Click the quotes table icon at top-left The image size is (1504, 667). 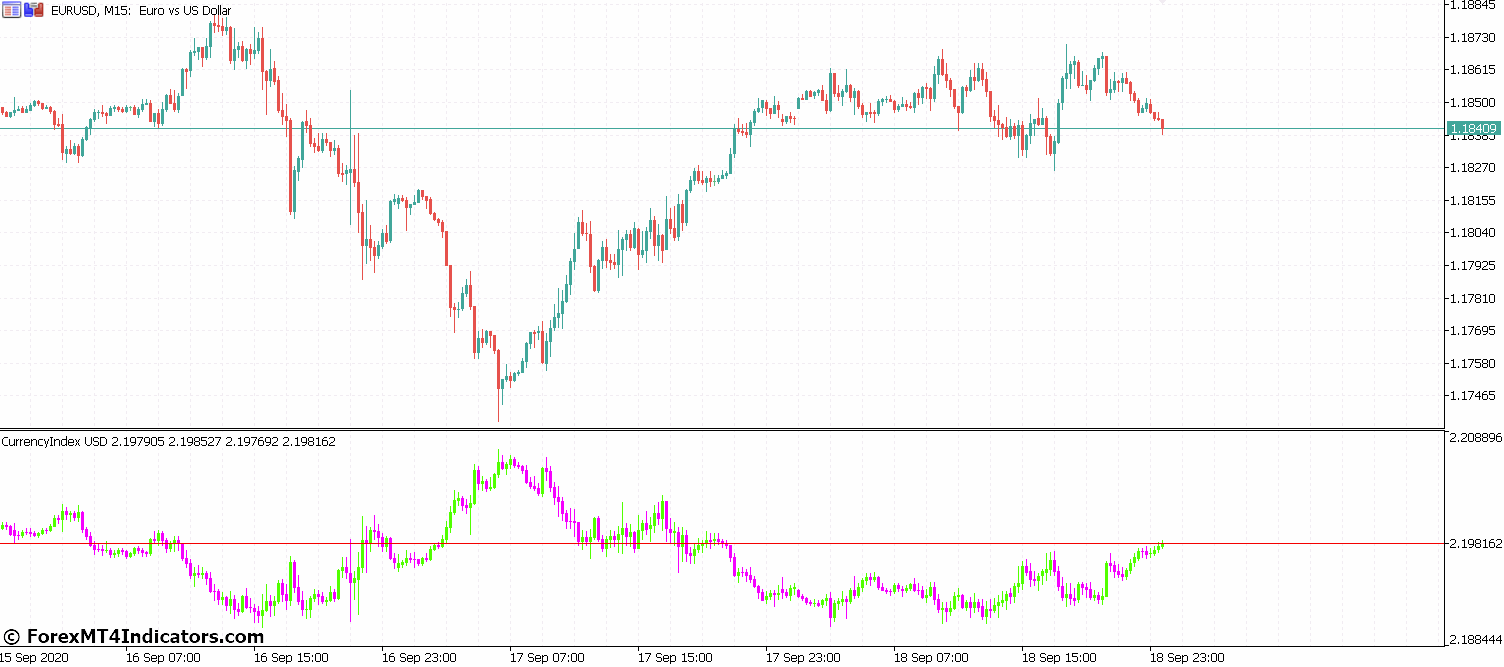click(x=10, y=10)
